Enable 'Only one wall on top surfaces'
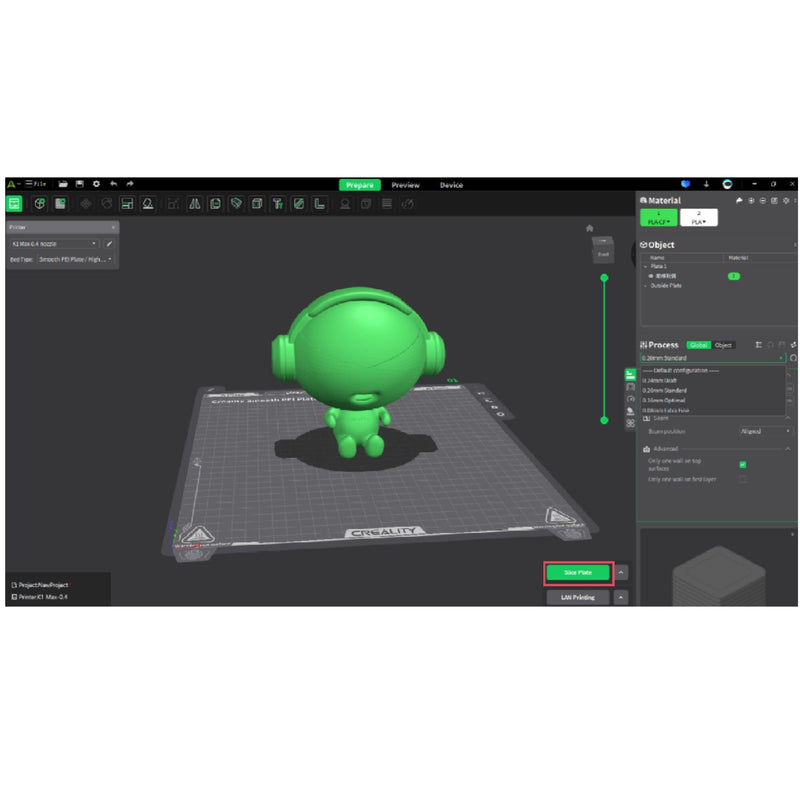 click(x=742, y=464)
